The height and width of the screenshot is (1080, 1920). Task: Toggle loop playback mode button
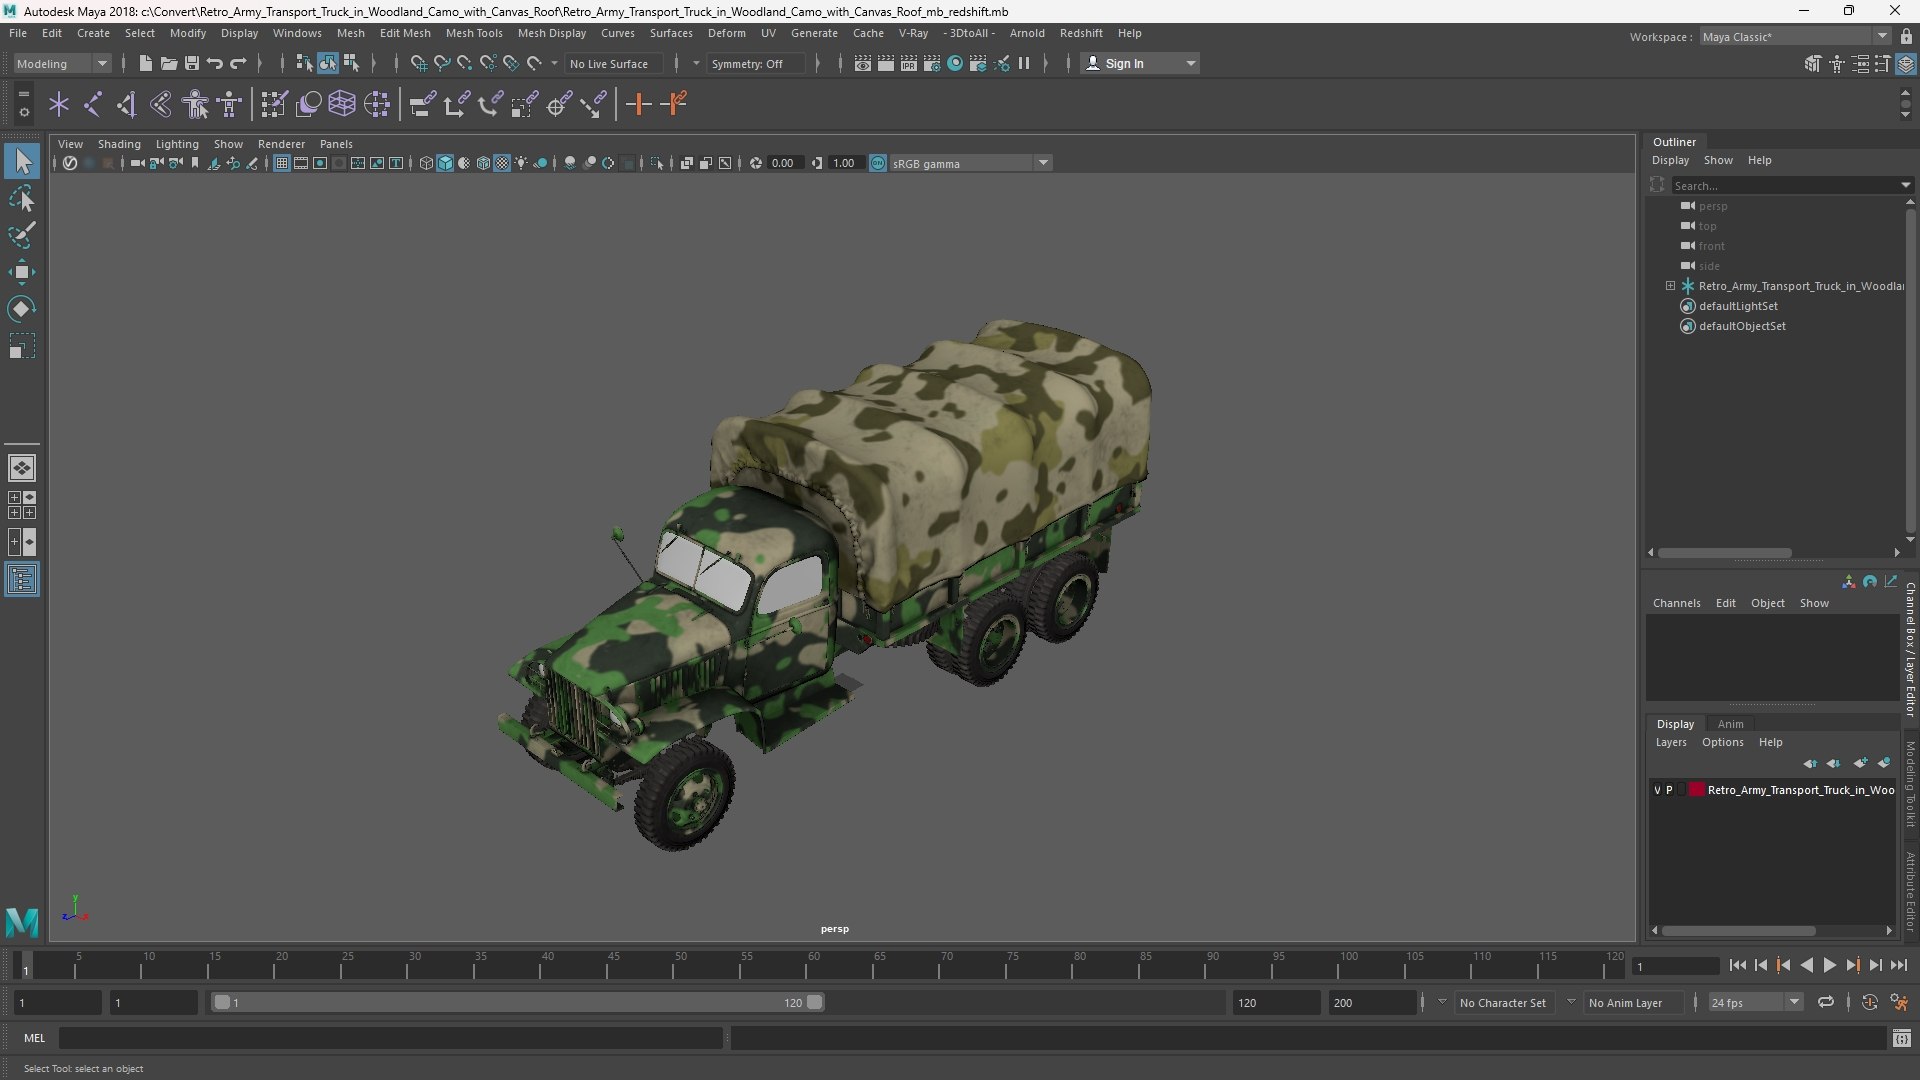[x=1826, y=1002]
